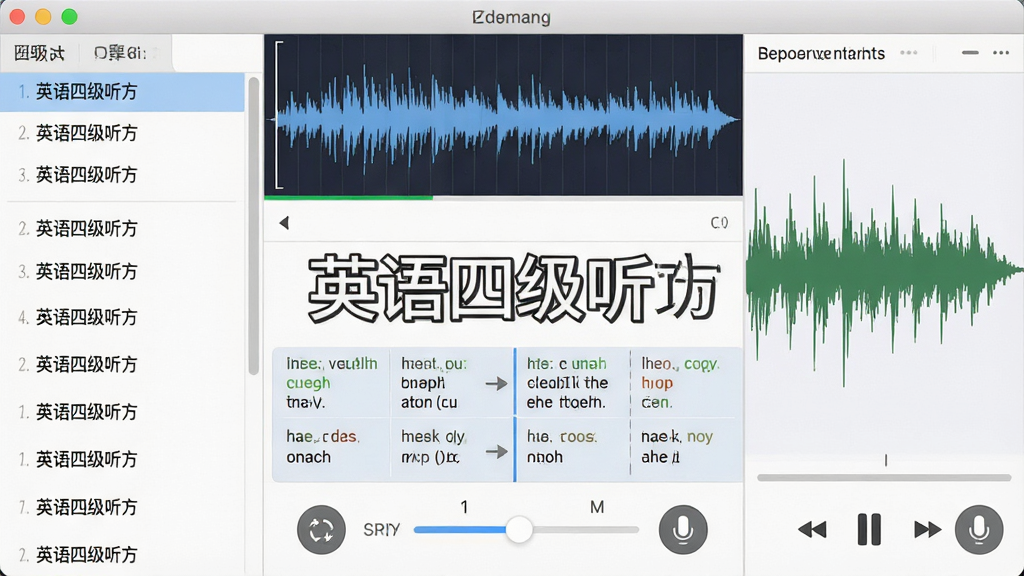
Task: Click the SRIY slider's round thumb
Action: click(x=519, y=530)
